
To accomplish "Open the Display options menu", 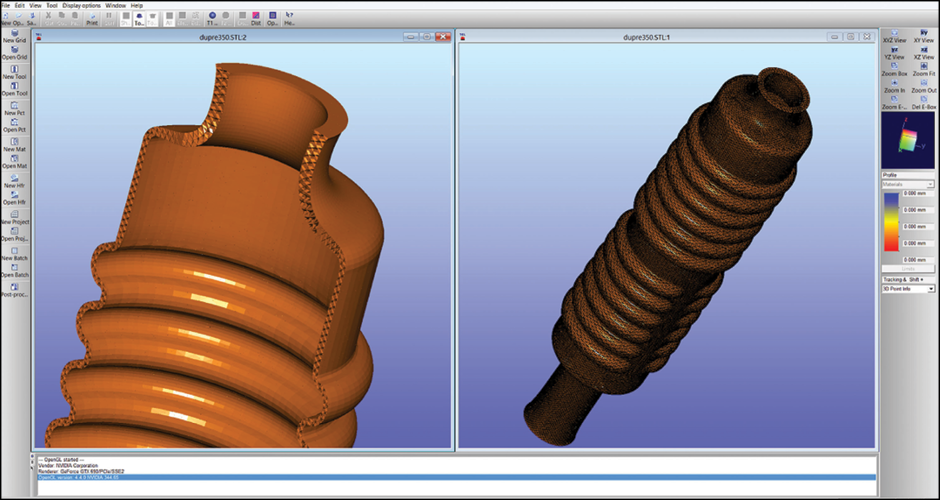I will coord(81,5).
